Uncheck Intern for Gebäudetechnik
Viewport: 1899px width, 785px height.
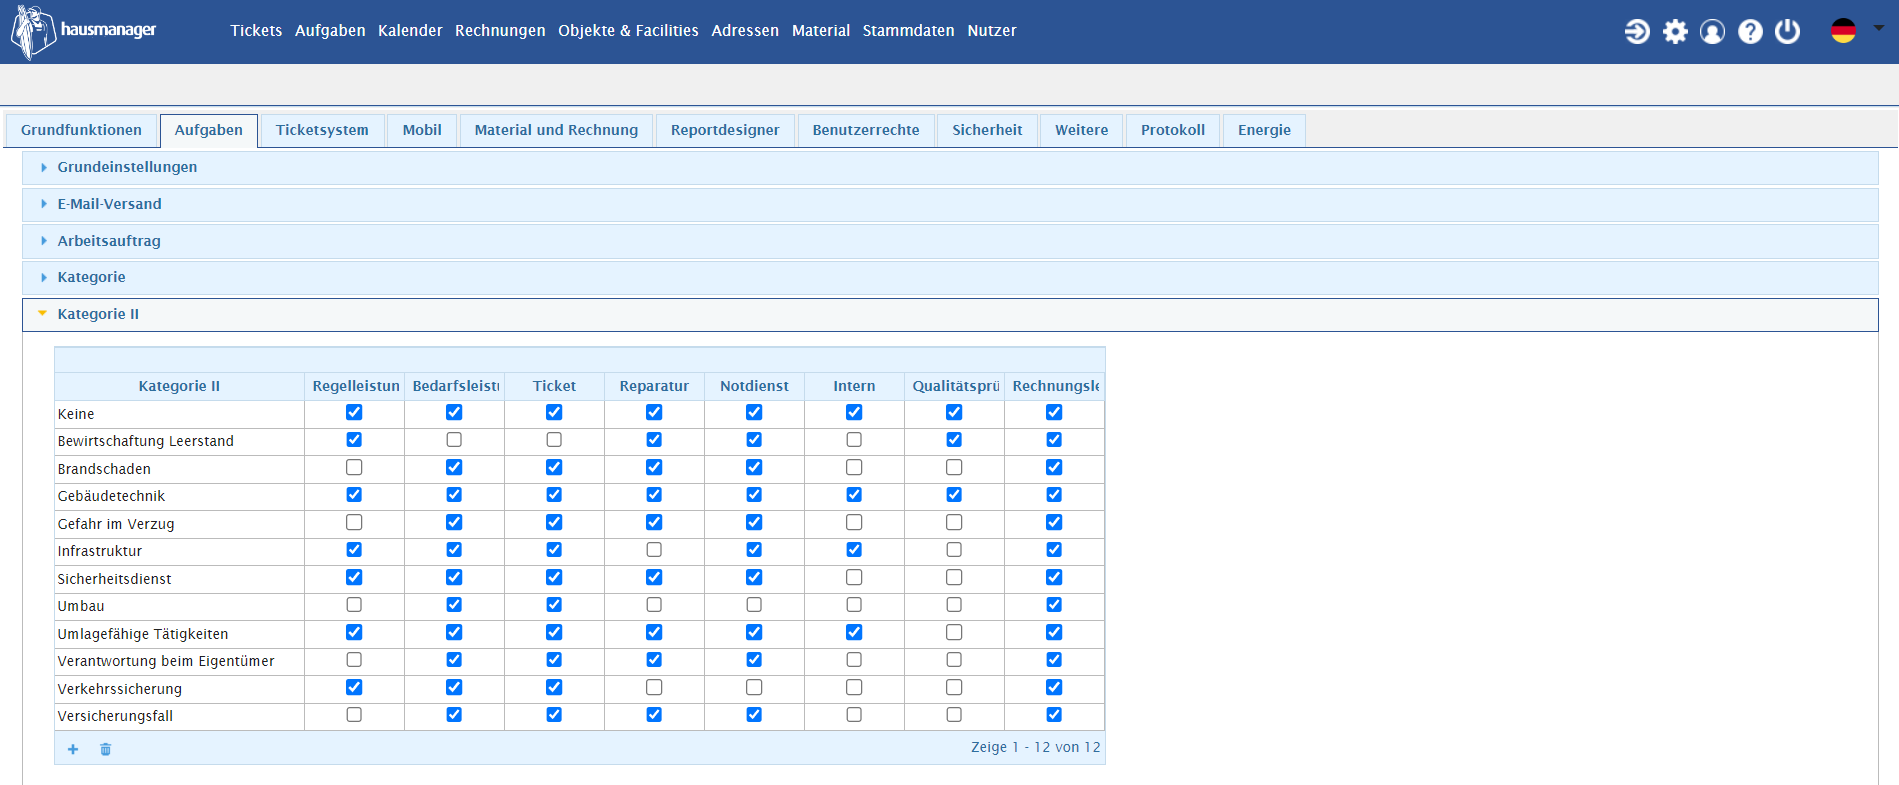[854, 495]
